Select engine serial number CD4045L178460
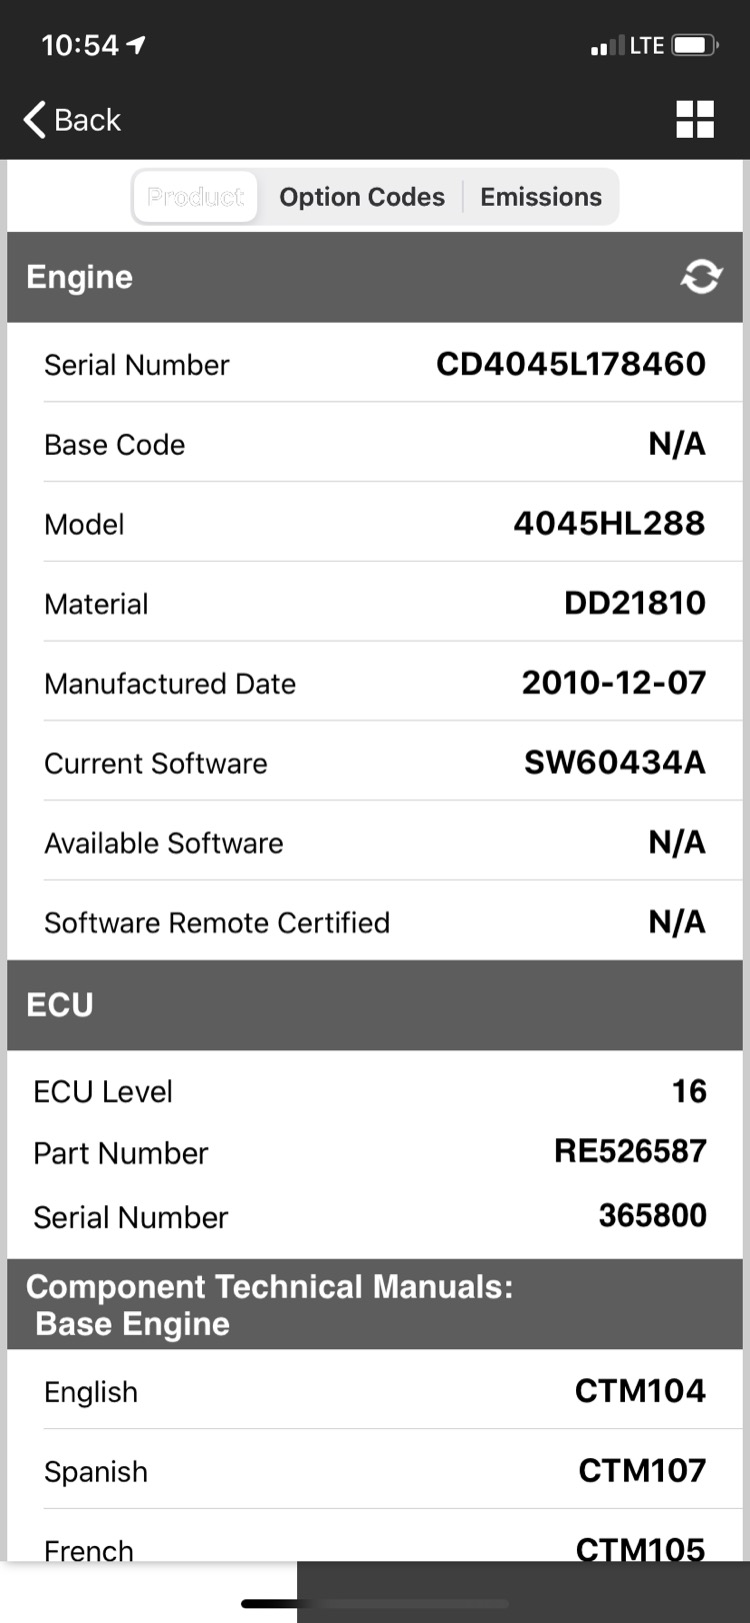 click(x=571, y=364)
